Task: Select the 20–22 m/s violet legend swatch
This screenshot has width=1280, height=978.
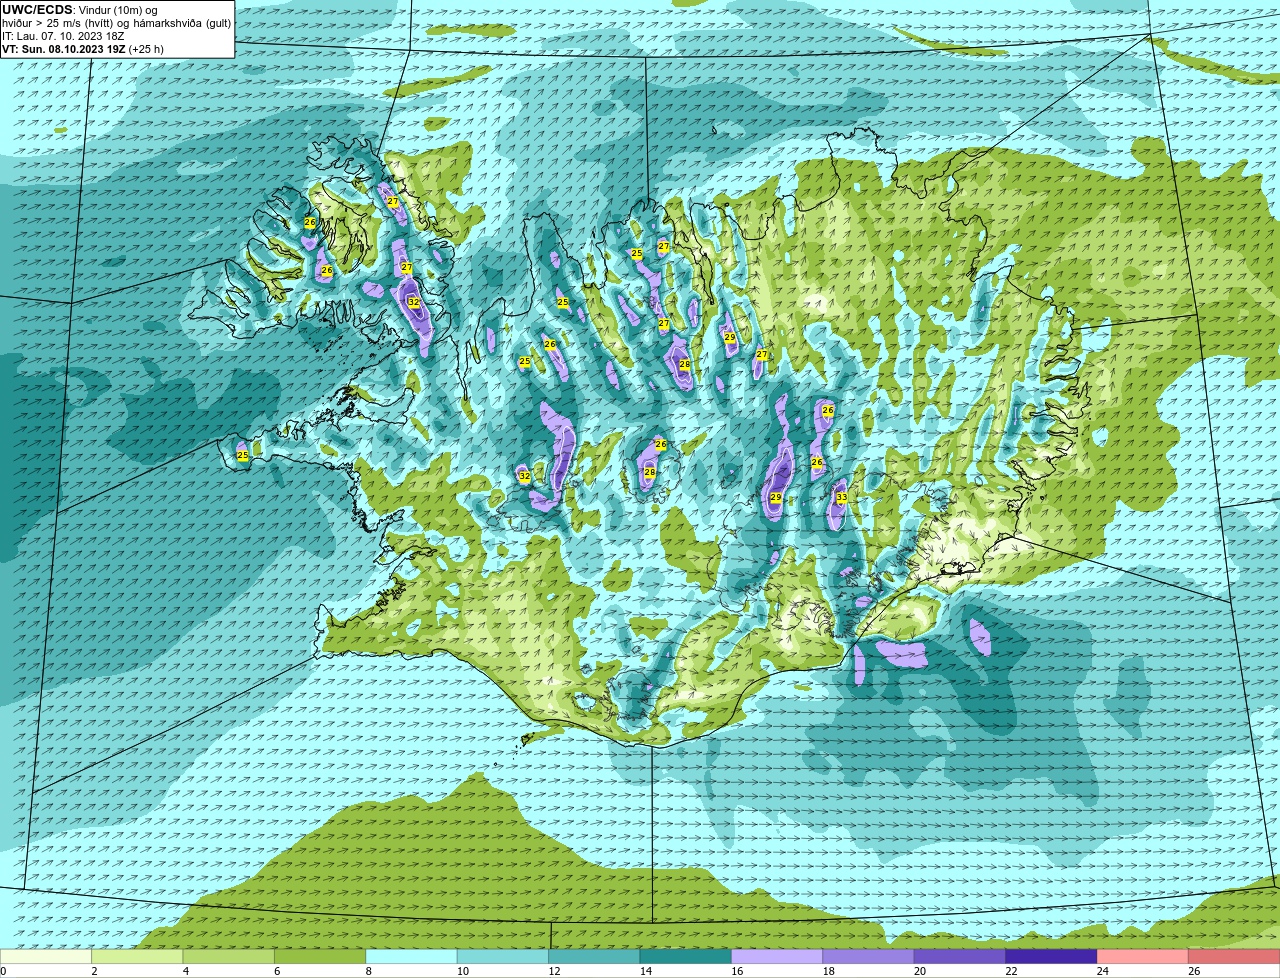Action: point(960,956)
